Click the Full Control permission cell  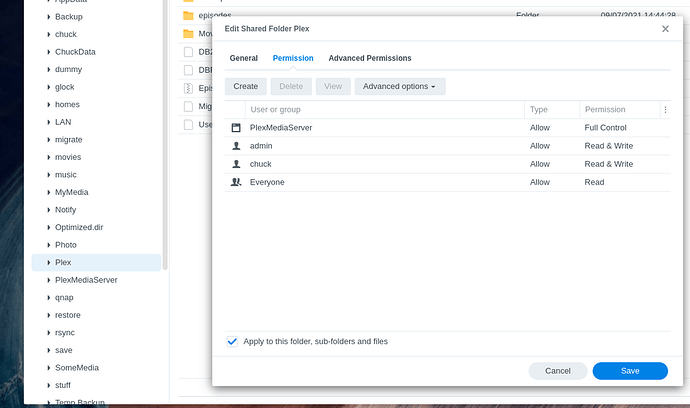tap(605, 128)
